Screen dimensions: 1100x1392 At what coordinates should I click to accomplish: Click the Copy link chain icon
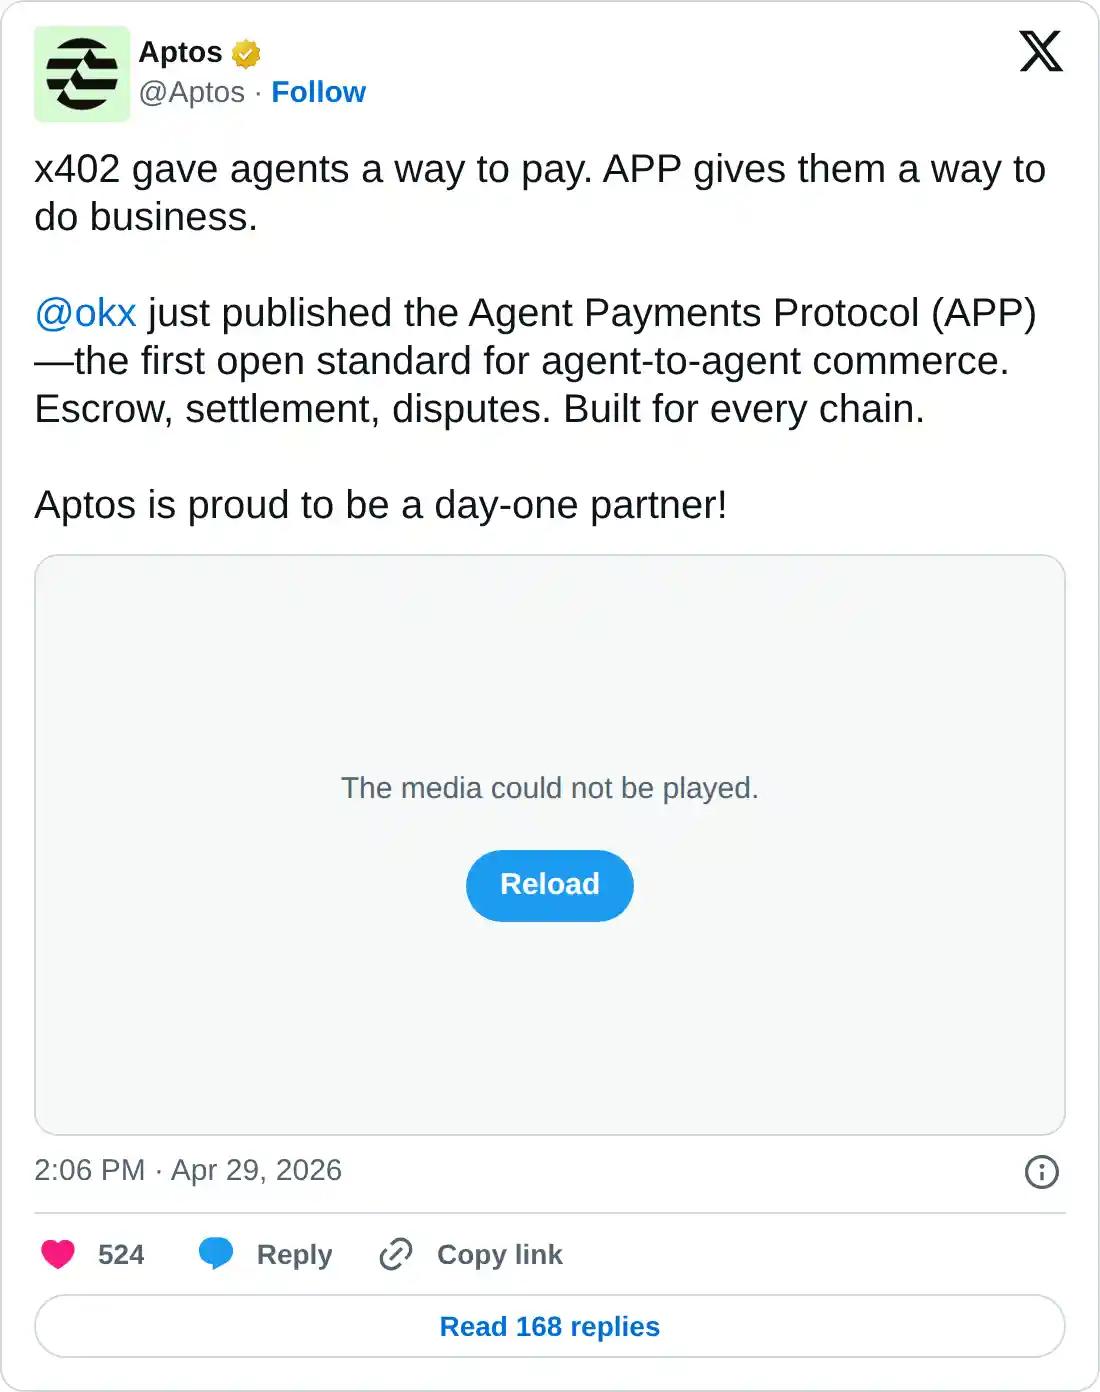394,1253
